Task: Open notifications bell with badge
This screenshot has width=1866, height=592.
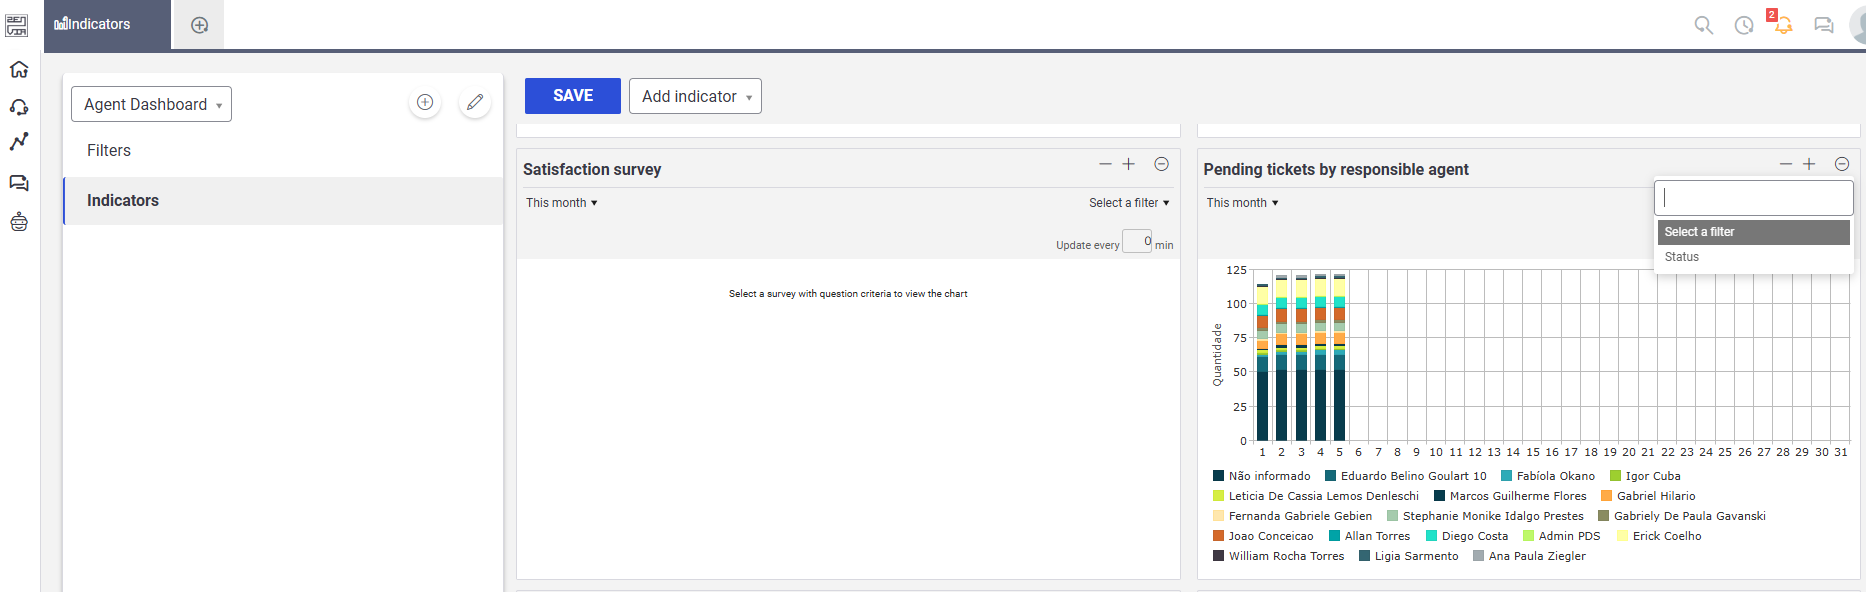Action: tap(1782, 22)
